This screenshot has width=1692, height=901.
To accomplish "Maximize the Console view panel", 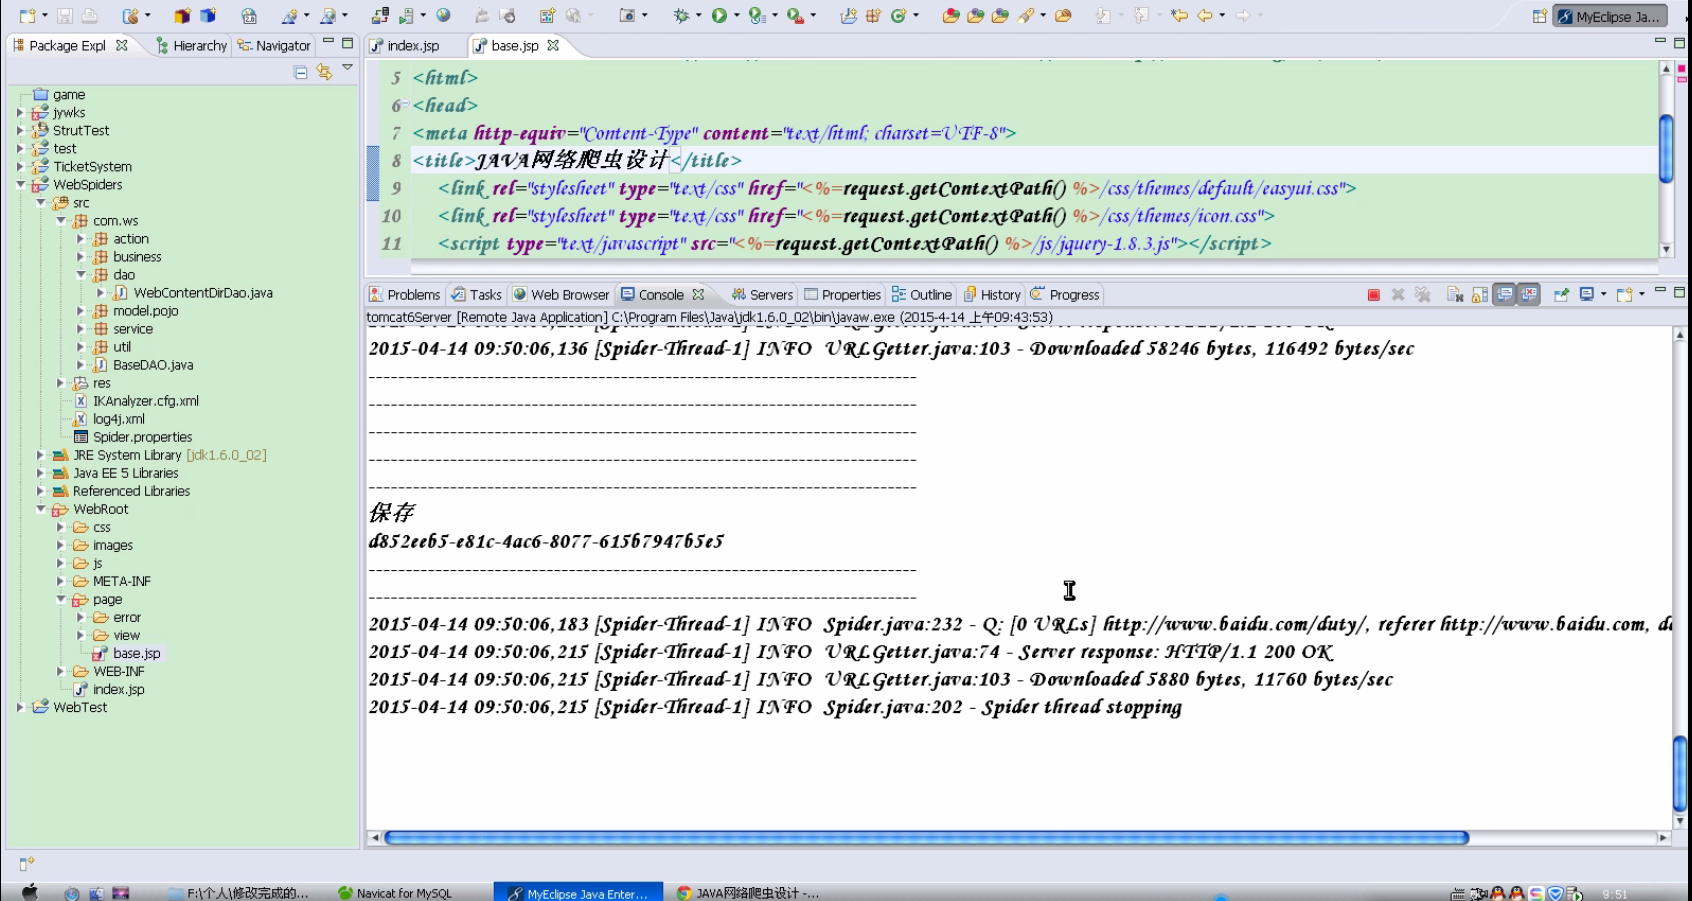I will pyautogui.click(x=1679, y=292).
